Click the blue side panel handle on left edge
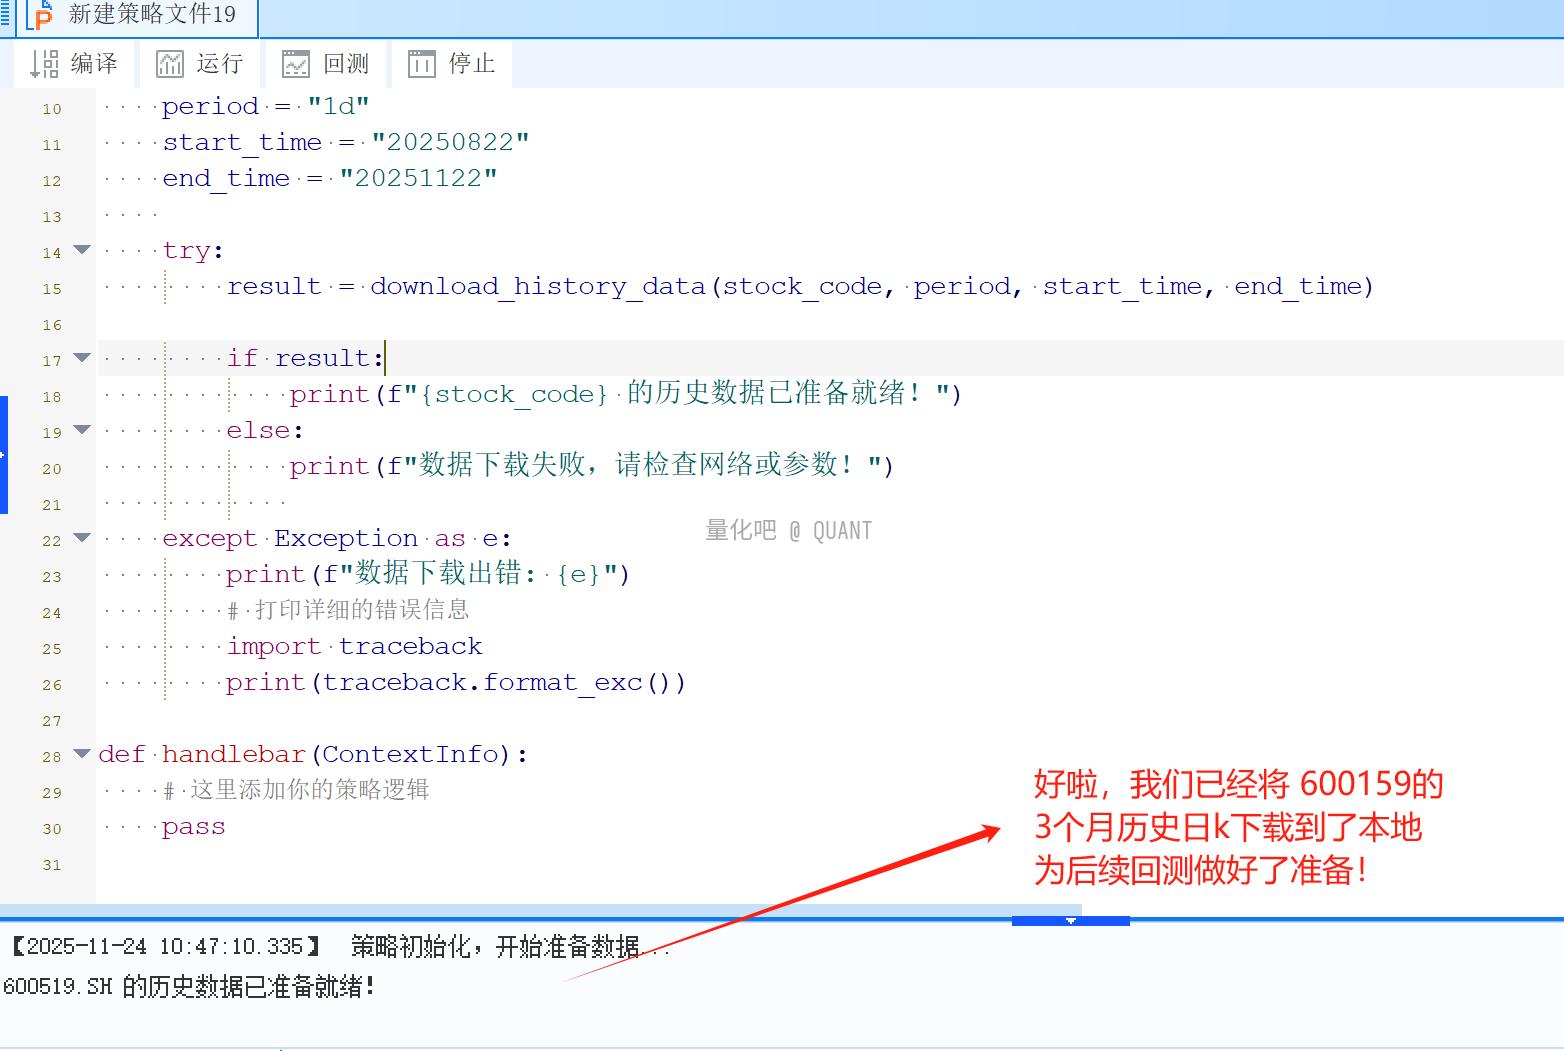Image resolution: width=1564 pixels, height=1051 pixels. (4, 455)
